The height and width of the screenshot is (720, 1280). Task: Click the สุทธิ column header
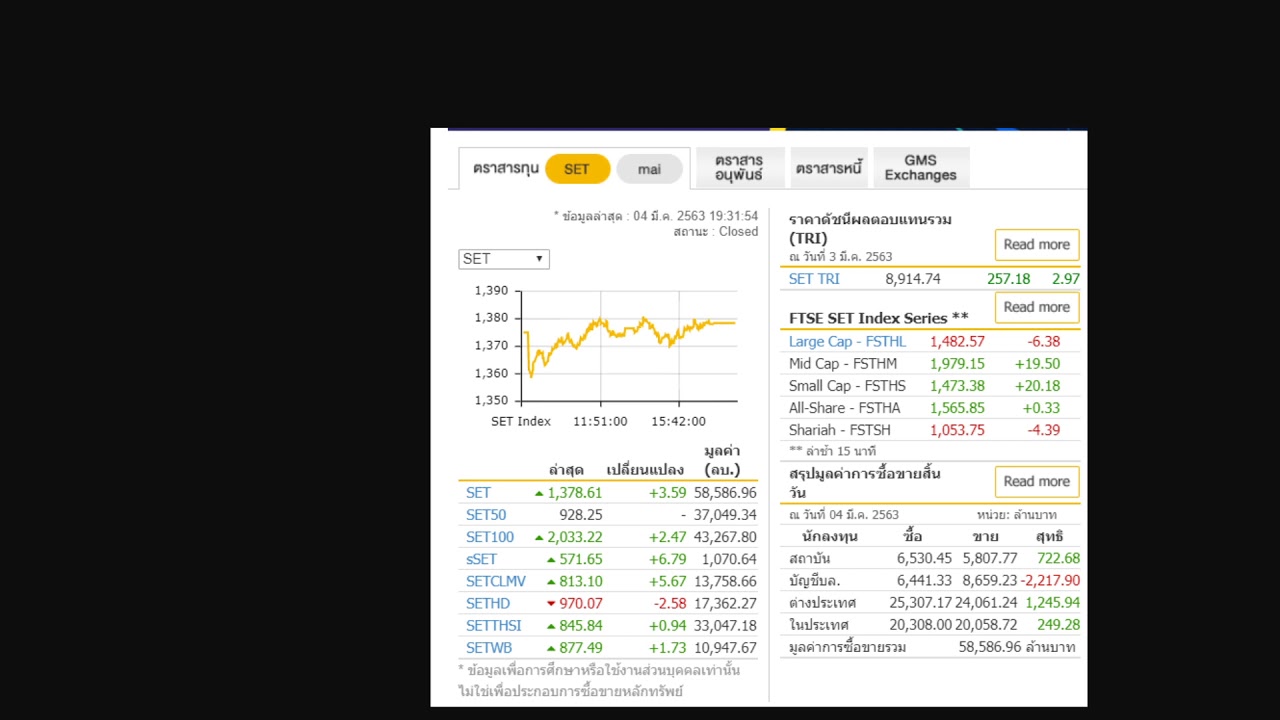(x=1049, y=536)
